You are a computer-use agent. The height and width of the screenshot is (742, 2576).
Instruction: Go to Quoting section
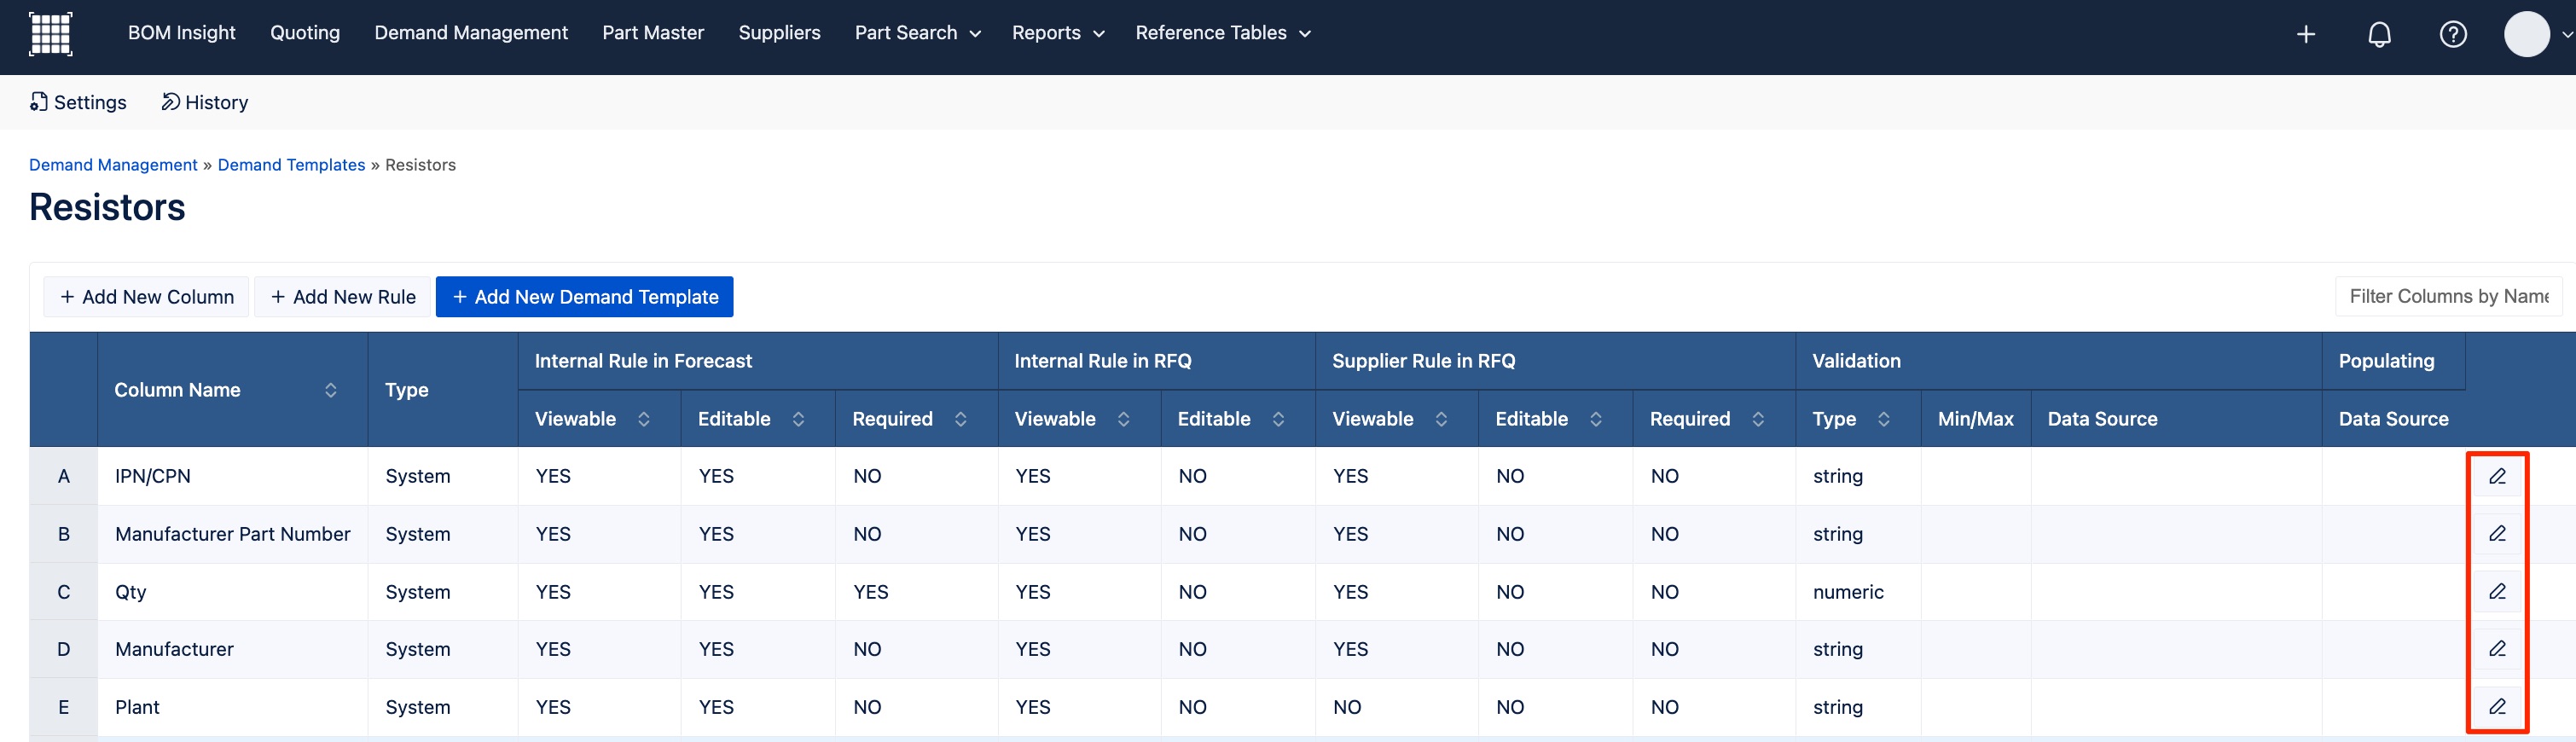click(x=305, y=33)
